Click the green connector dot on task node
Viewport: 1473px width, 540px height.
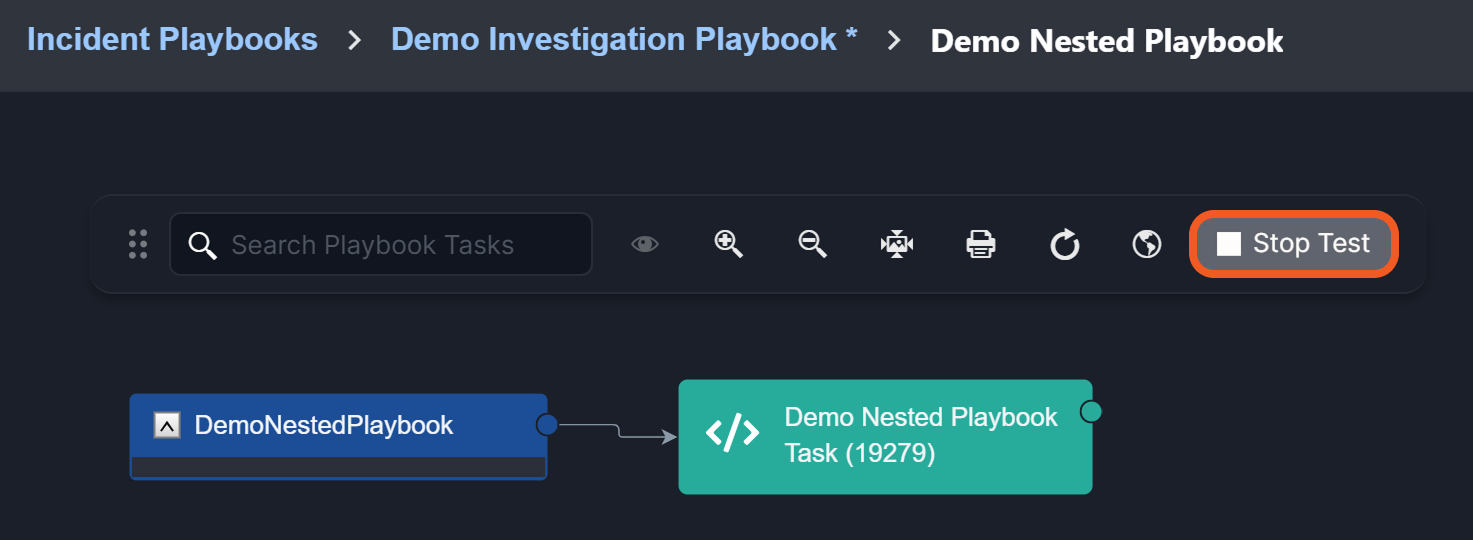(1091, 411)
